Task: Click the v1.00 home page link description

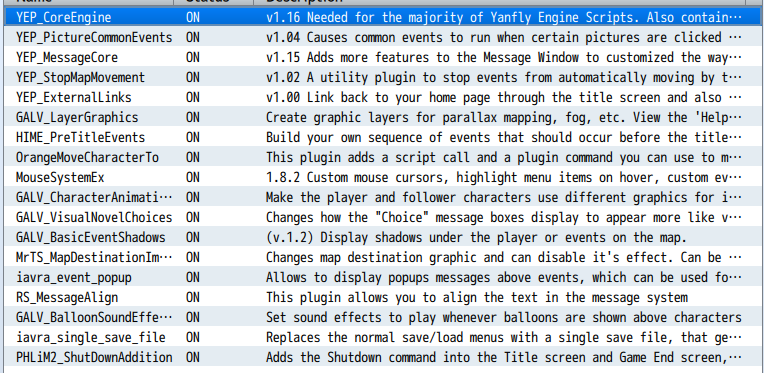Action: click(x=504, y=97)
